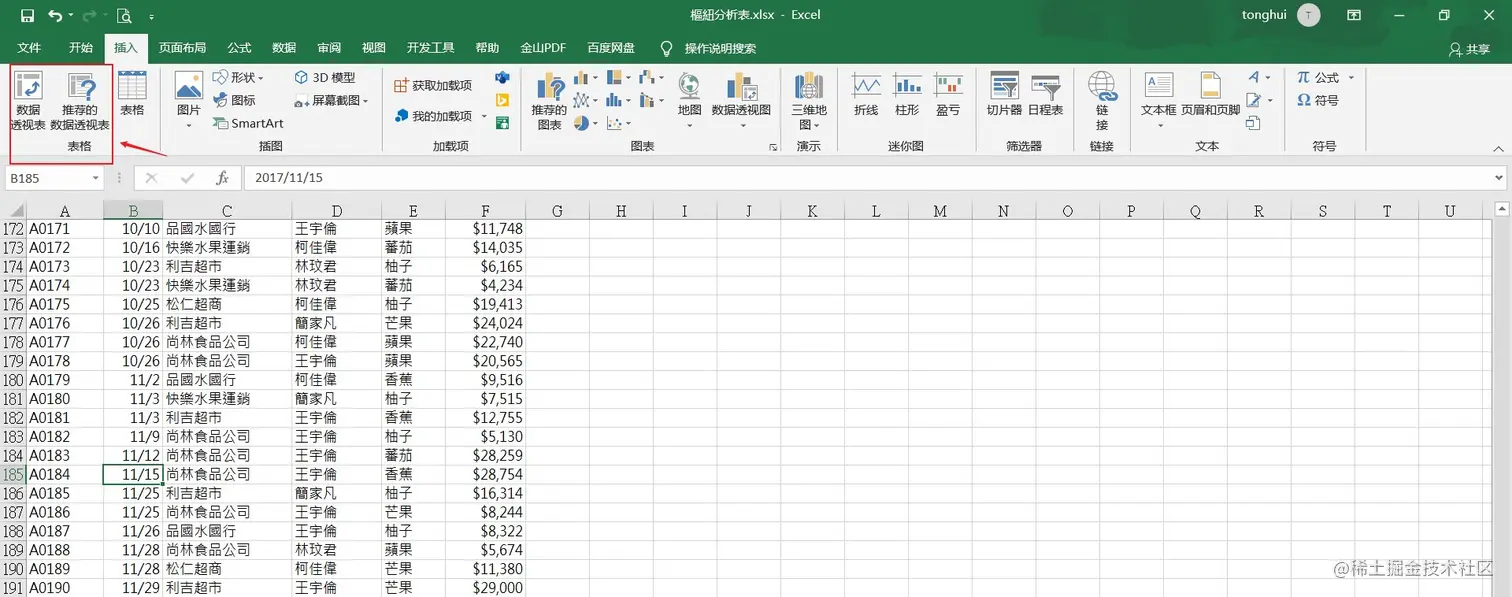1512x597 pixels.
Task: Select cell with order A0179
Action: coord(65,380)
